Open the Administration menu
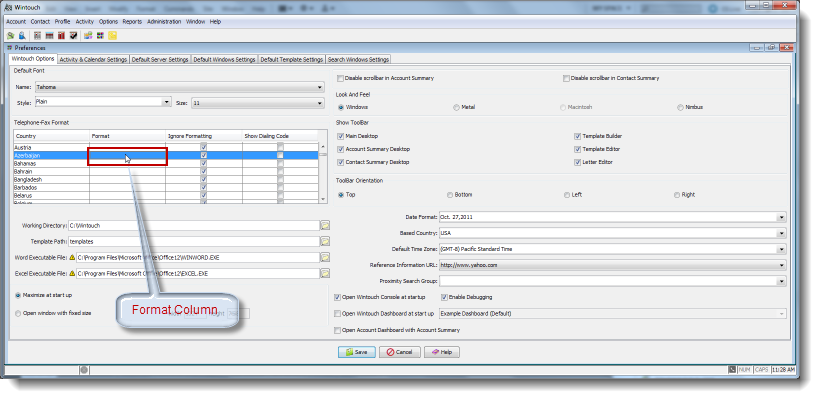 point(164,21)
